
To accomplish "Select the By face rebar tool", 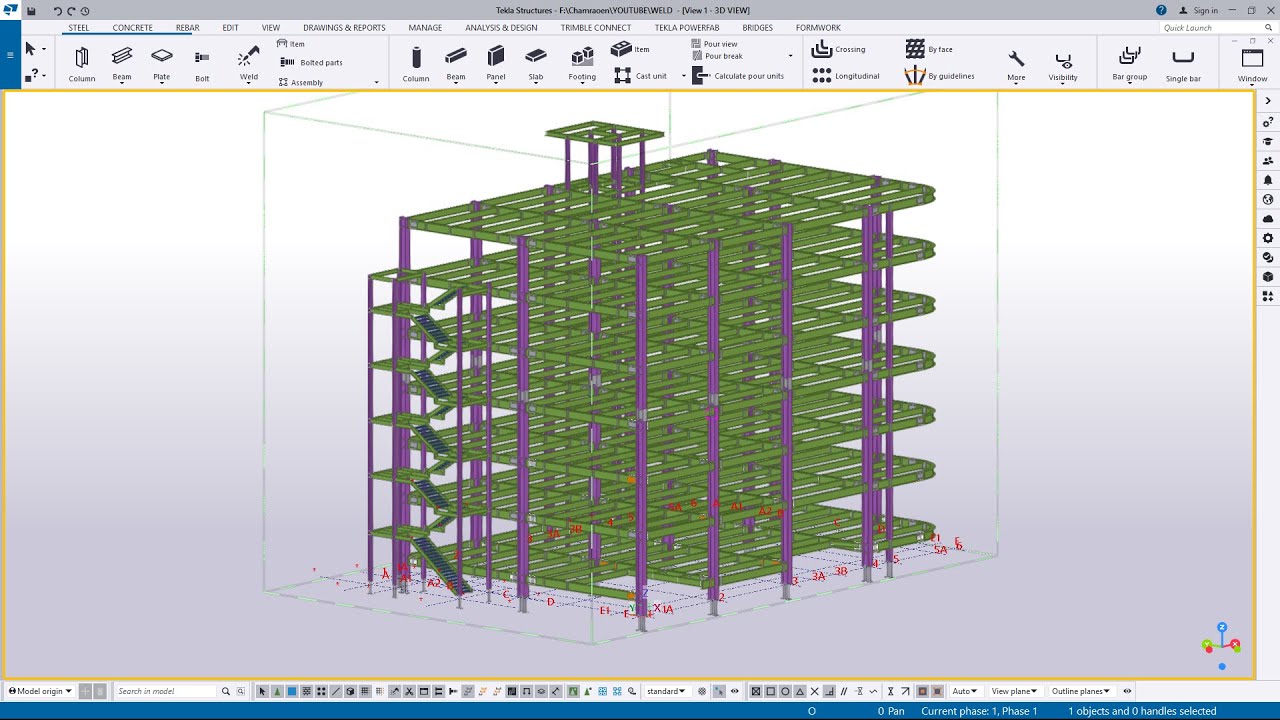I will click(x=929, y=49).
